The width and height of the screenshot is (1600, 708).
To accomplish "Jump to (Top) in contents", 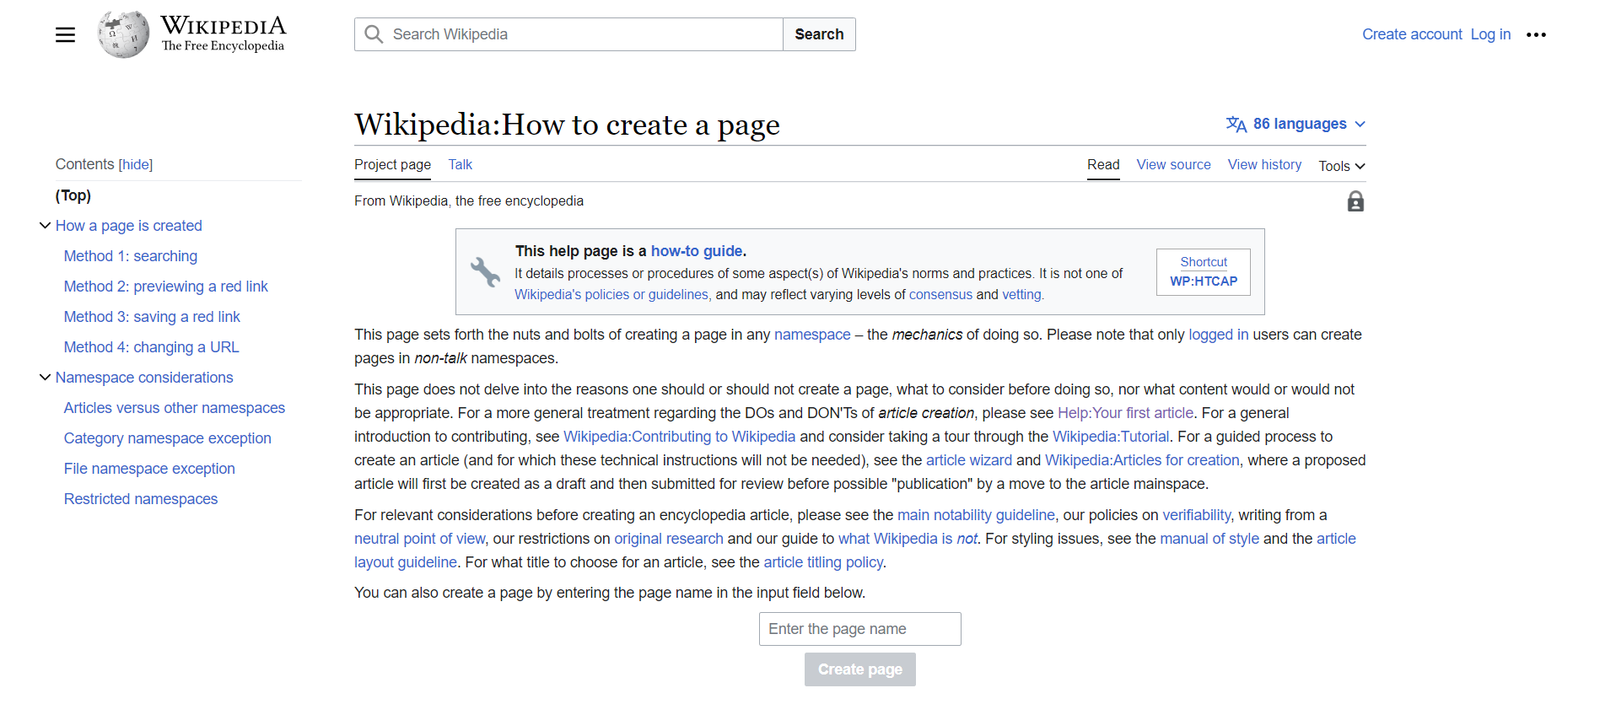I will click(x=73, y=195).
